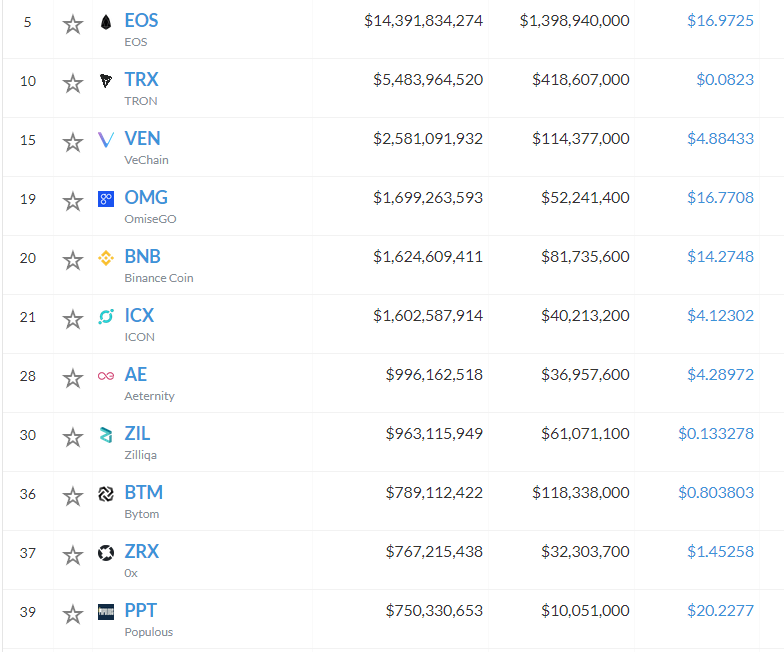The image size is (784, 652).
Task: Select TRX market cap $5,483,964,520
Action: 428,80
